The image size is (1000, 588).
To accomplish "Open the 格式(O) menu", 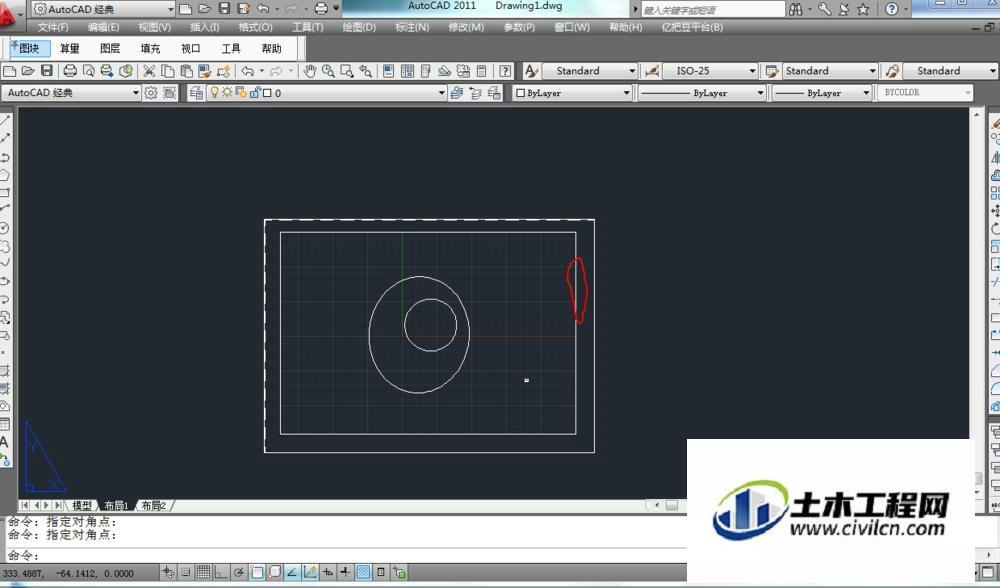I will [x=255, y=27].
